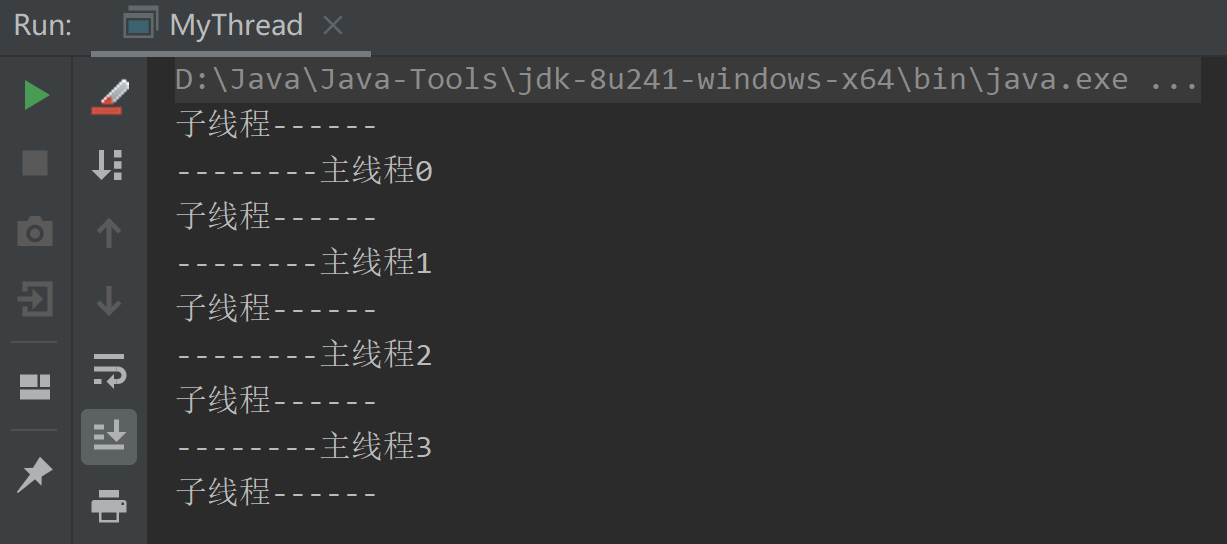Rerun MyThread with the green play icon
1227x544 pixels.
point(36,96)
